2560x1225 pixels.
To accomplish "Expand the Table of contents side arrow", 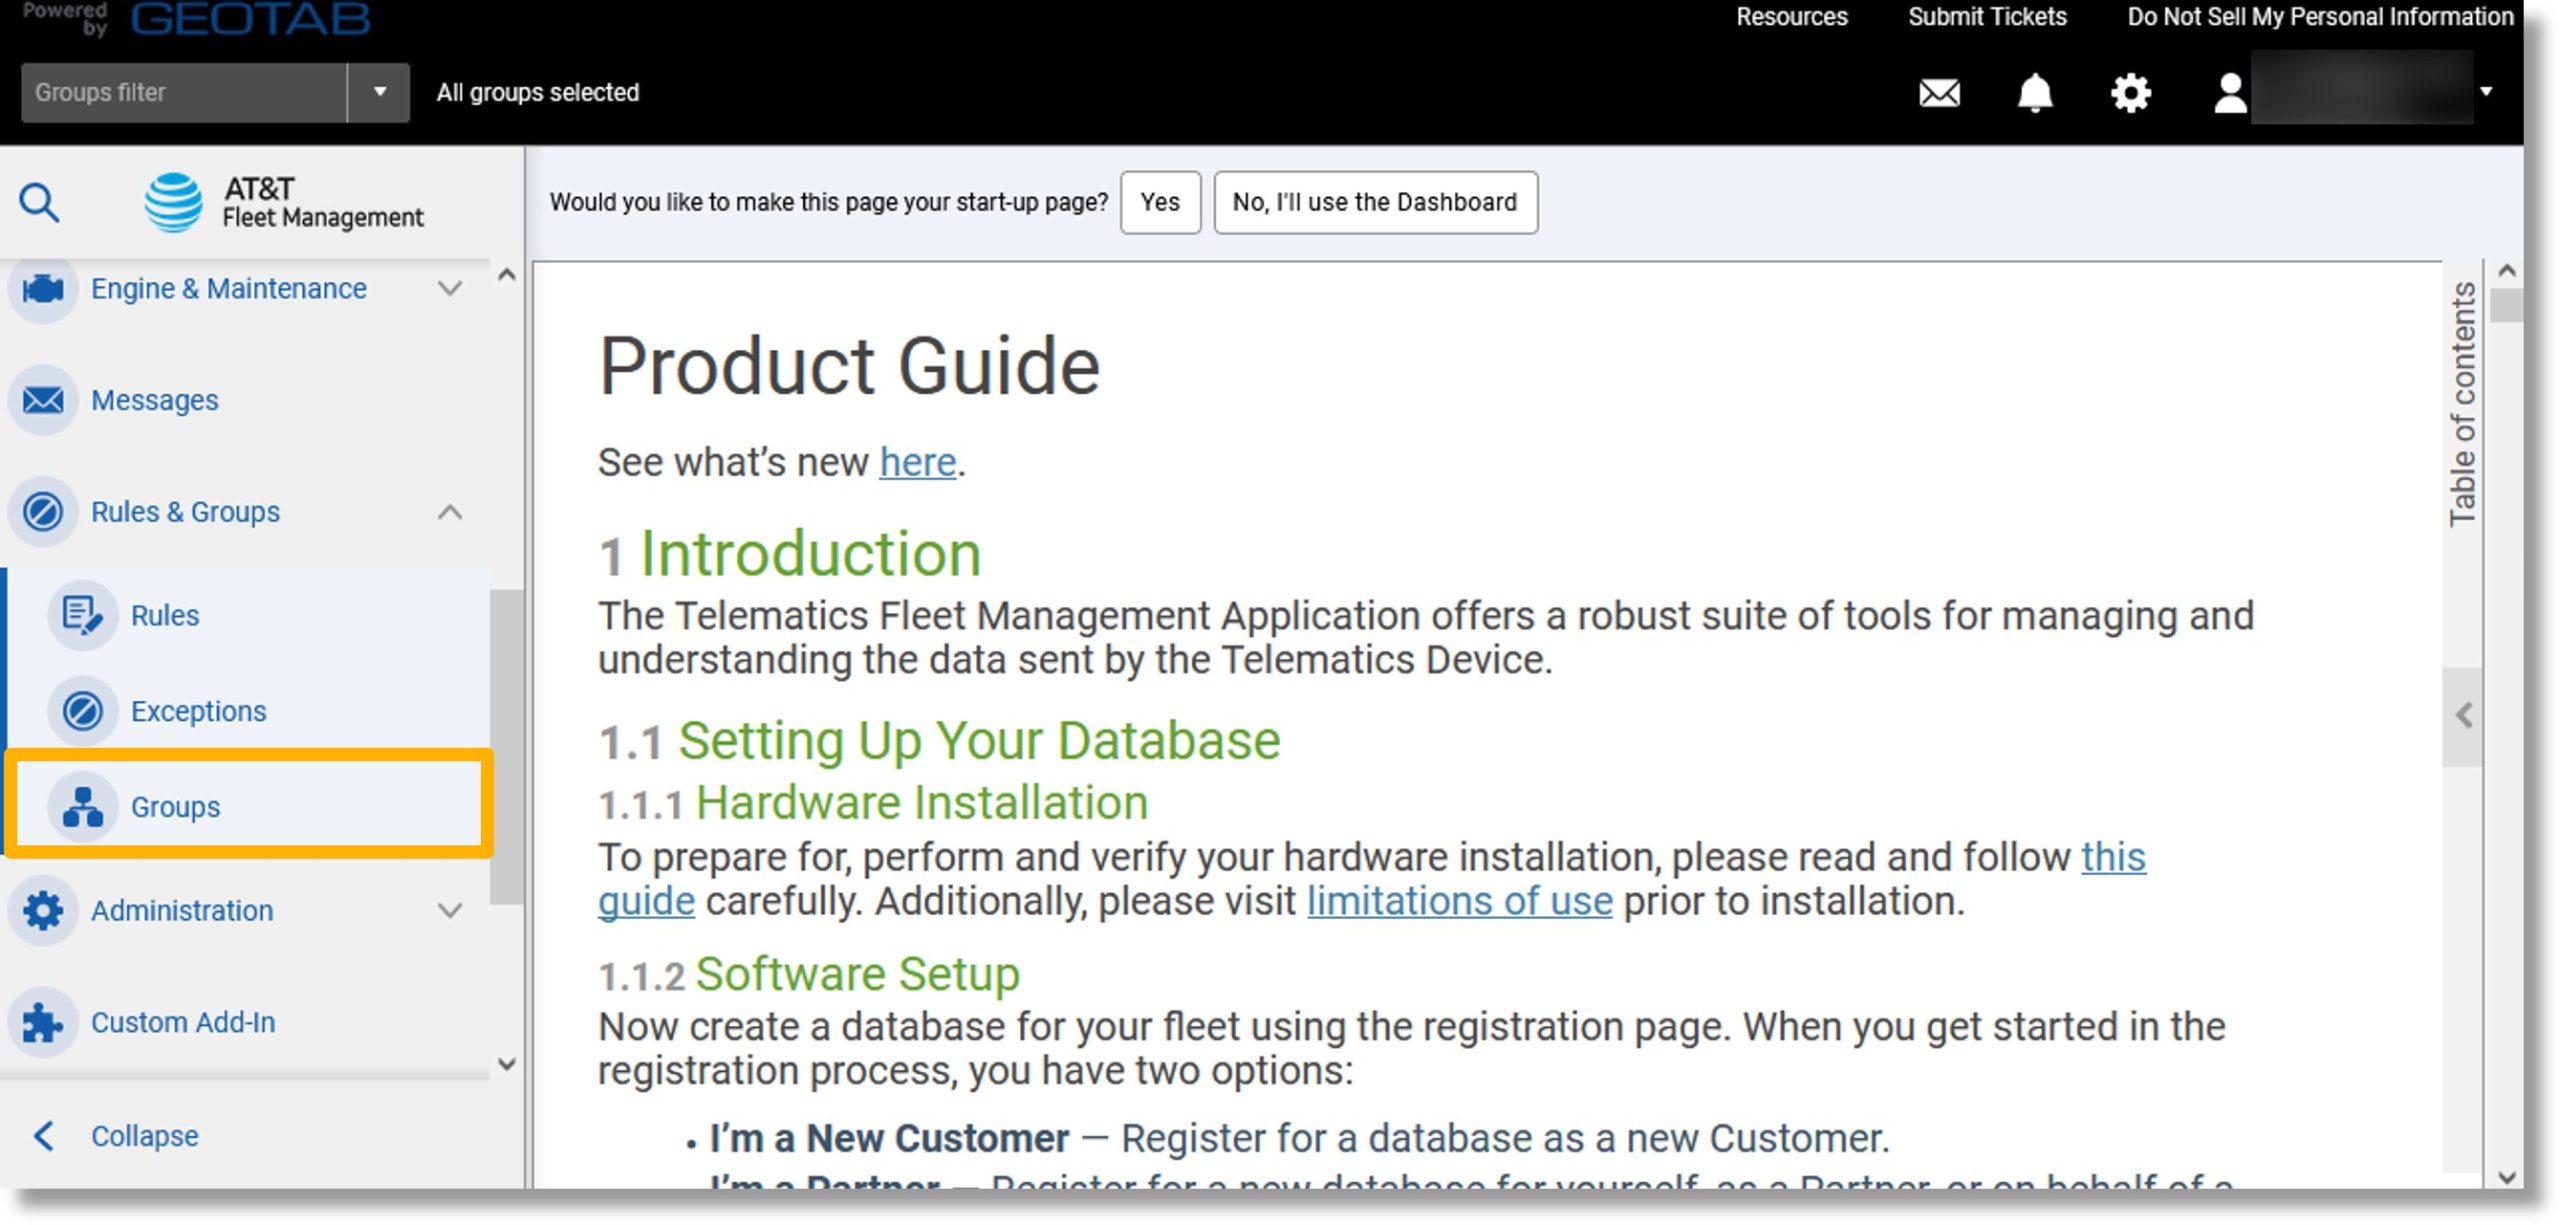I will pyautogui.click(x=2464, y=716).
